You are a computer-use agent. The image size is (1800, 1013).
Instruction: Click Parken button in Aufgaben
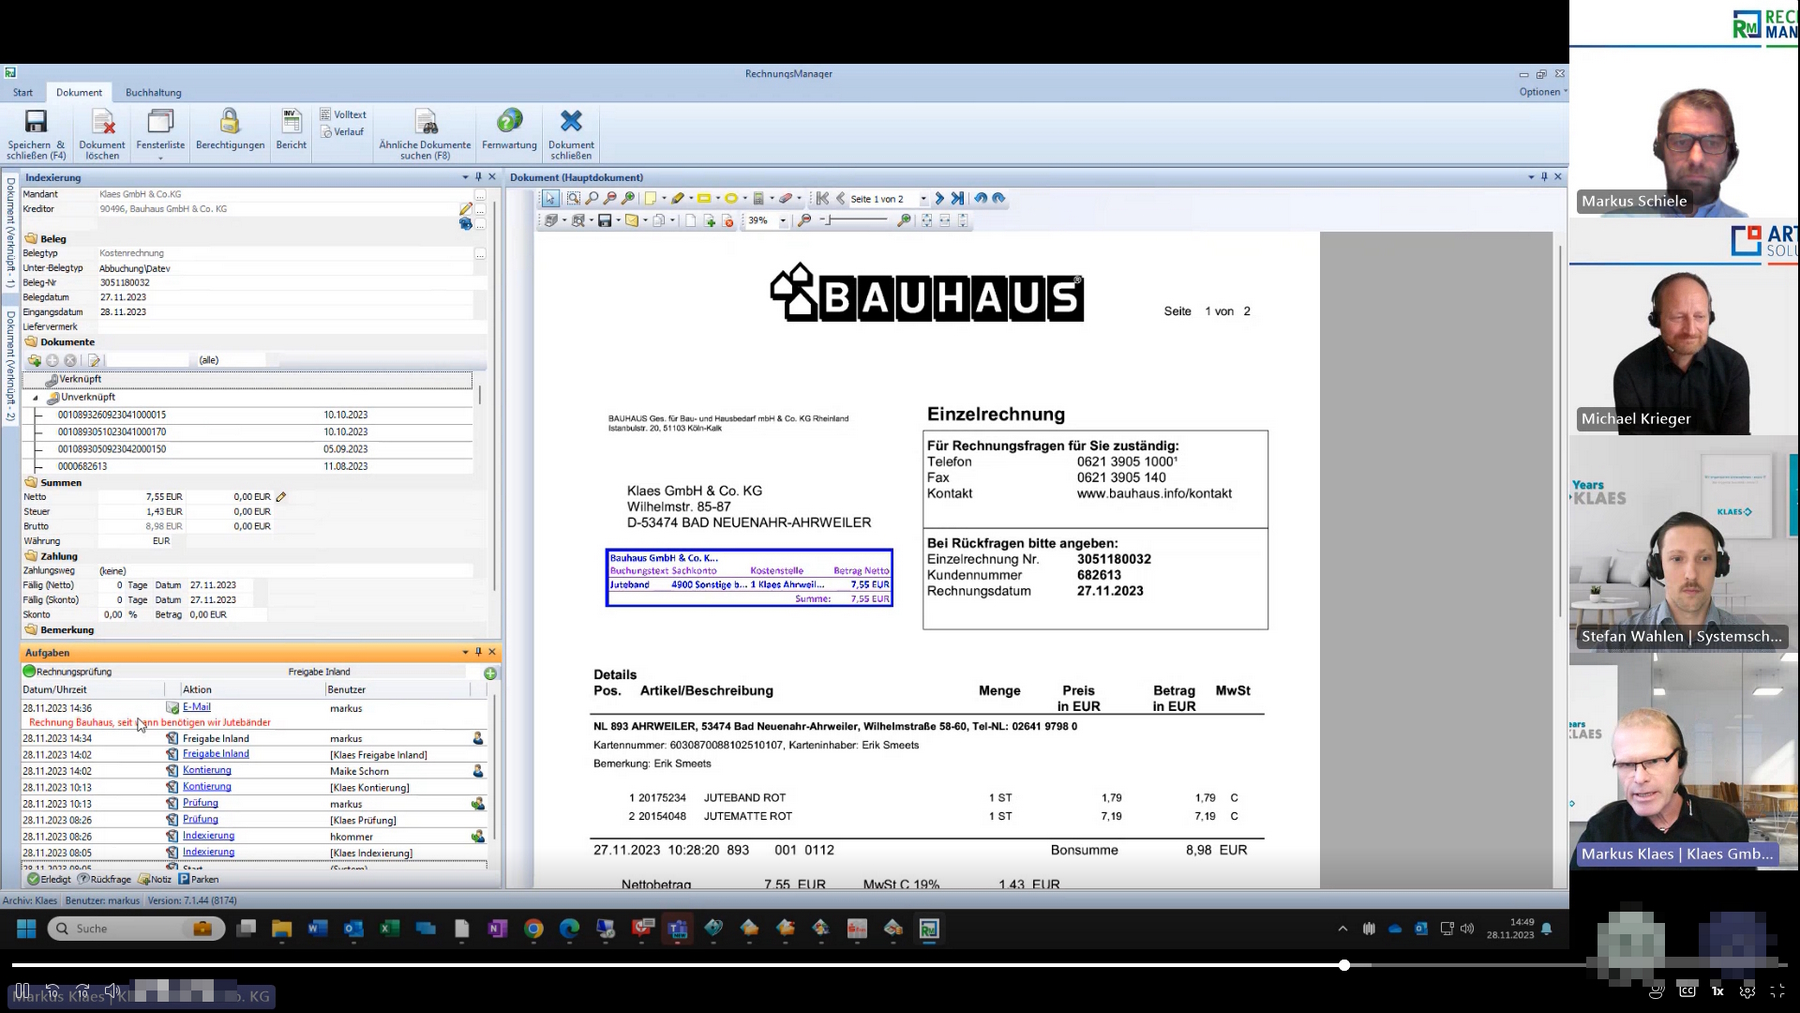pyautogui.click(x=199, y=880)
